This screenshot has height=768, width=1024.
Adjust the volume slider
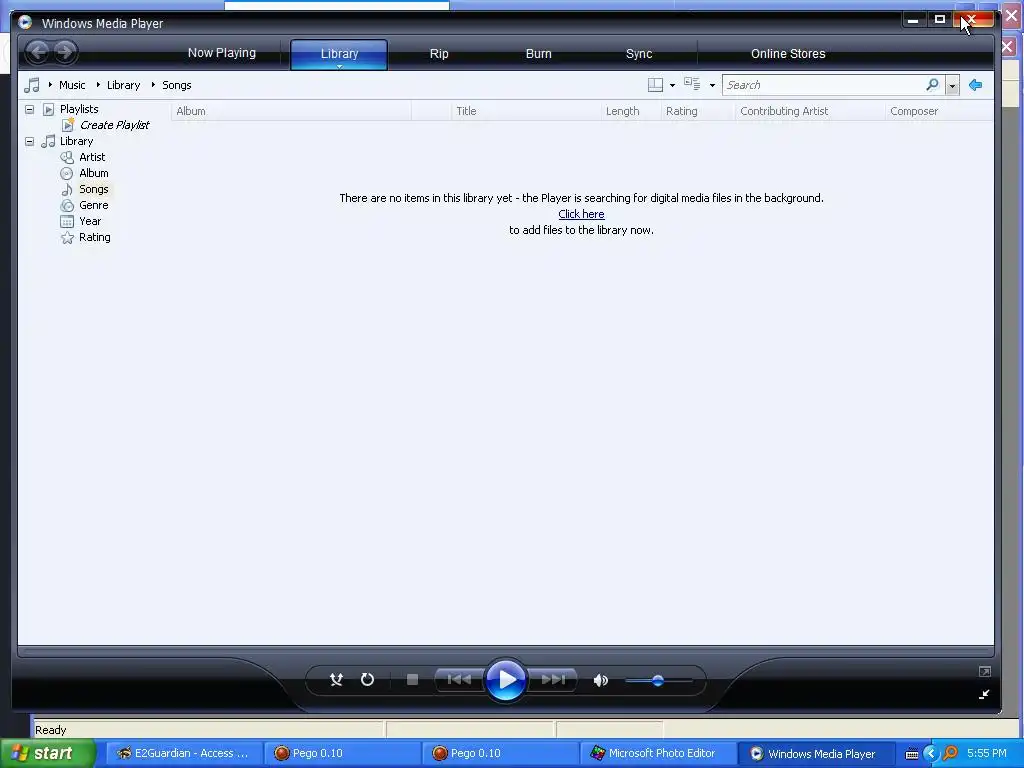(658, 680)
